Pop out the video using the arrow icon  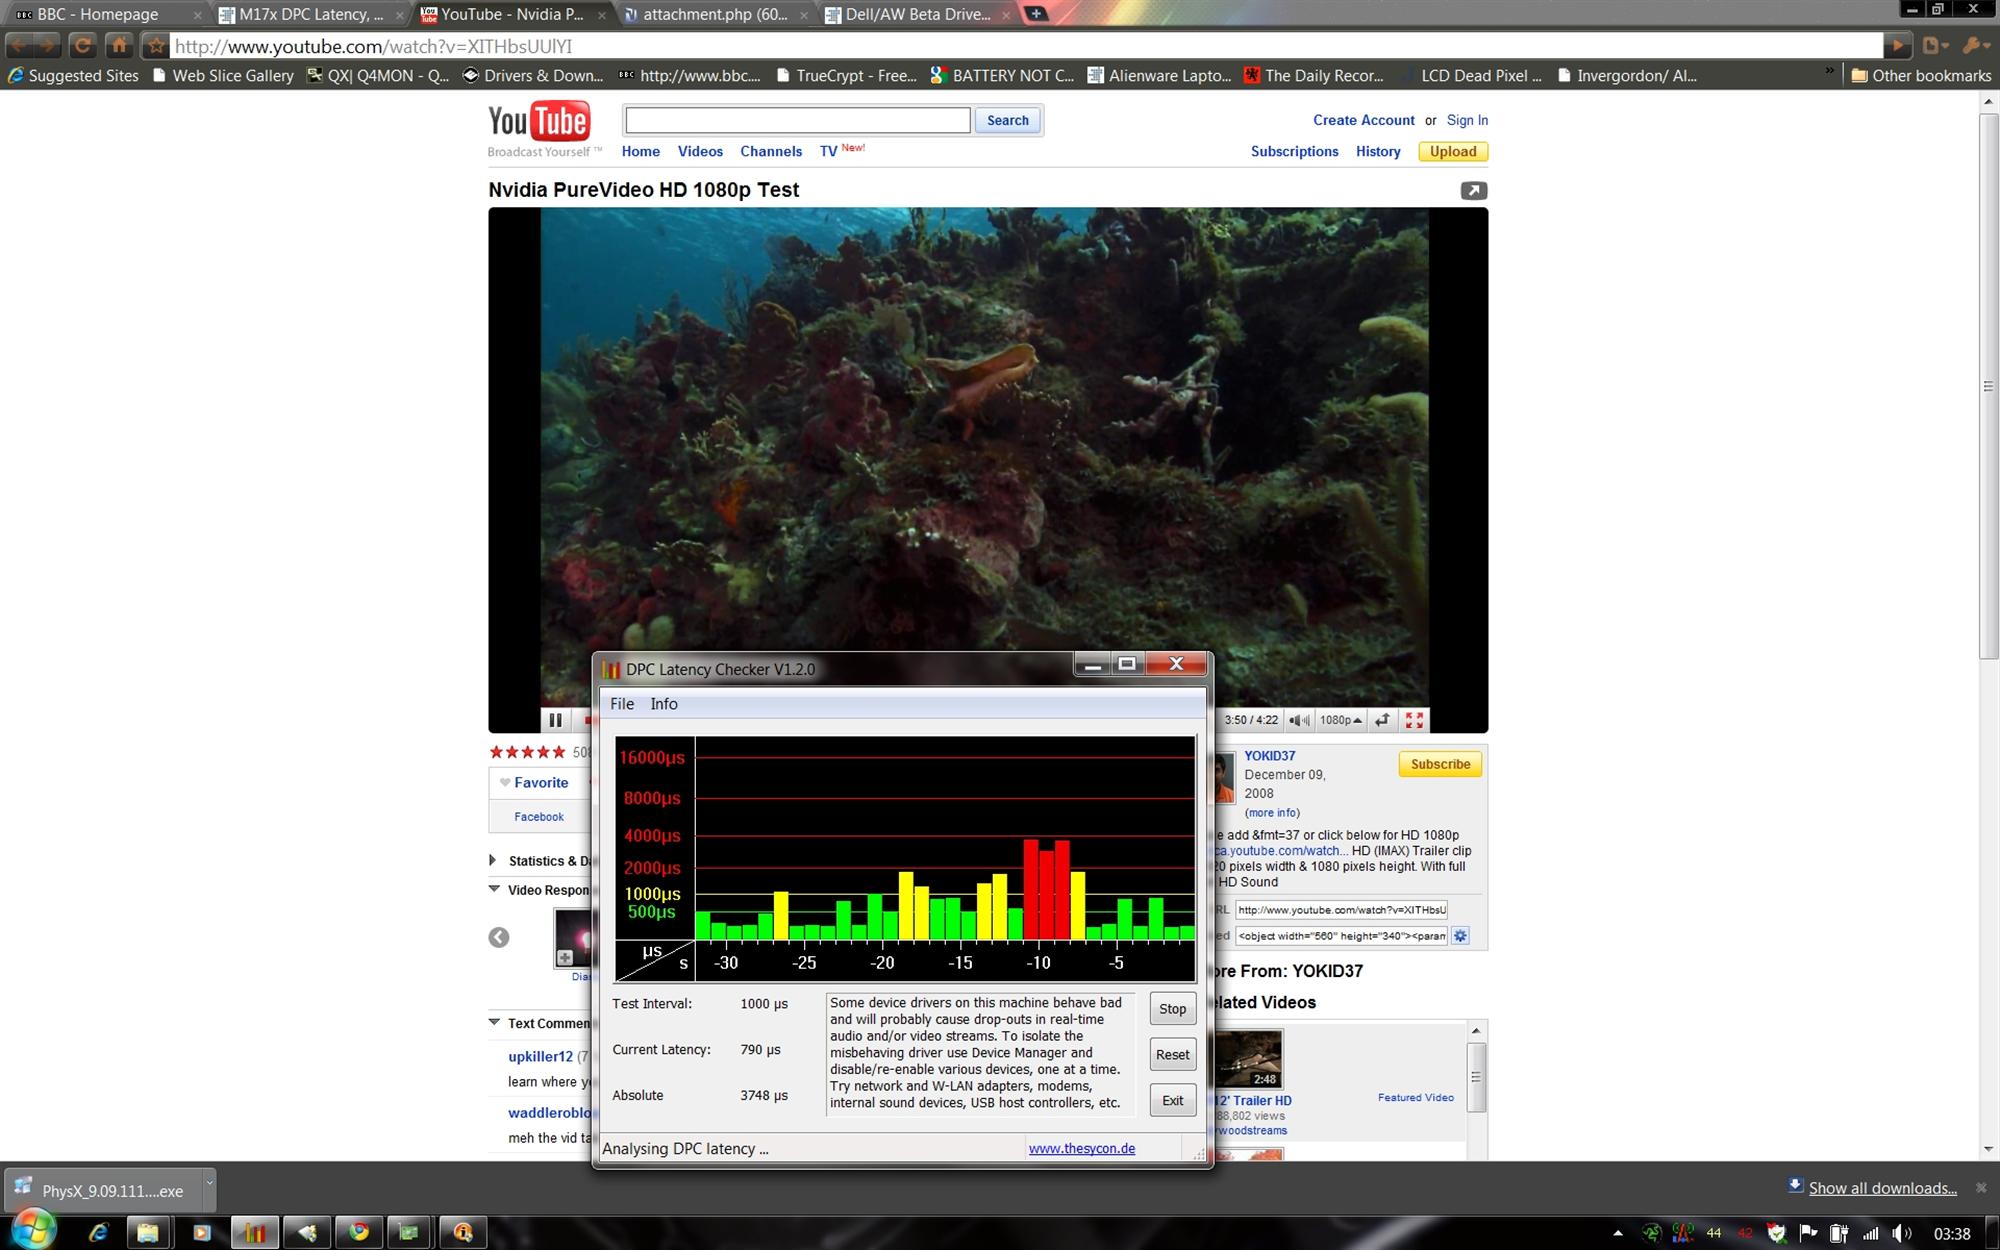(x=1473, y=191)
